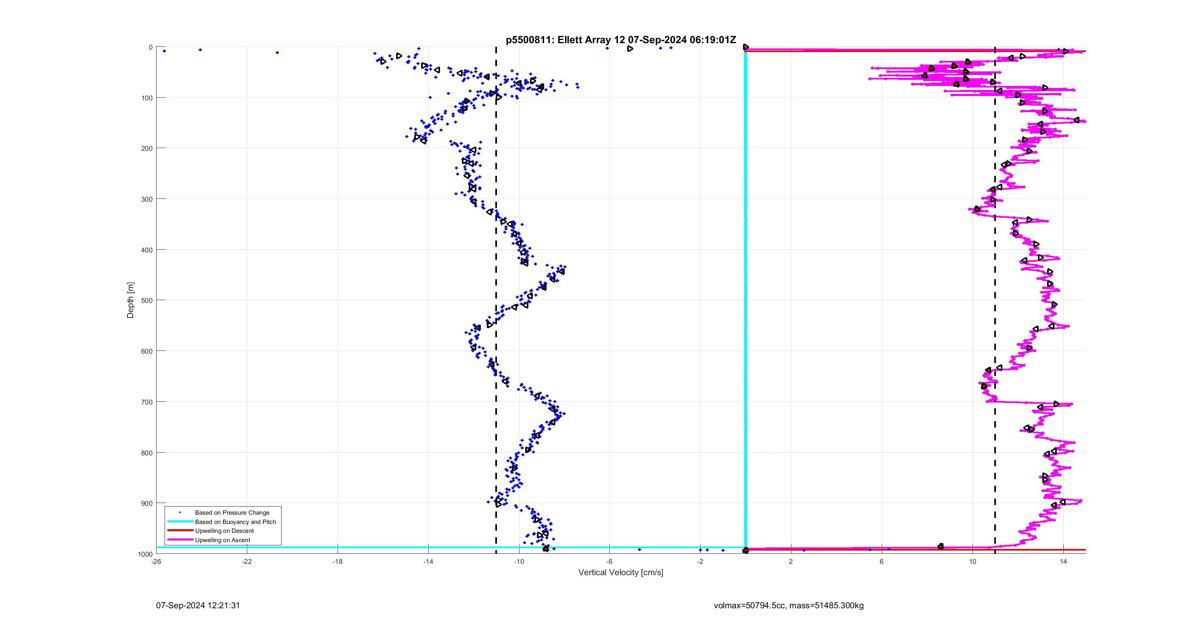
Task: Pick the cyan line sample in legend
Action: [x=179, y=521]
